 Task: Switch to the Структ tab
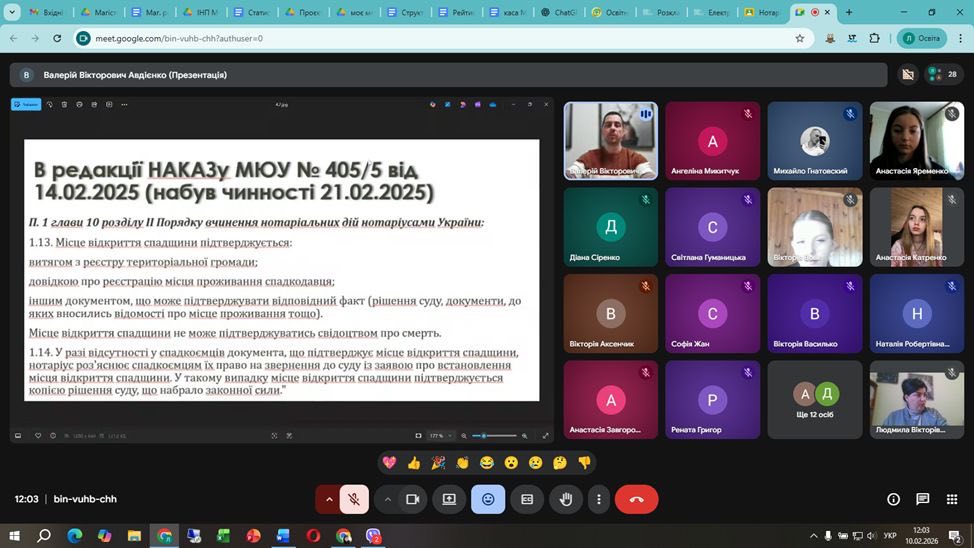click(x=404, y=12)
